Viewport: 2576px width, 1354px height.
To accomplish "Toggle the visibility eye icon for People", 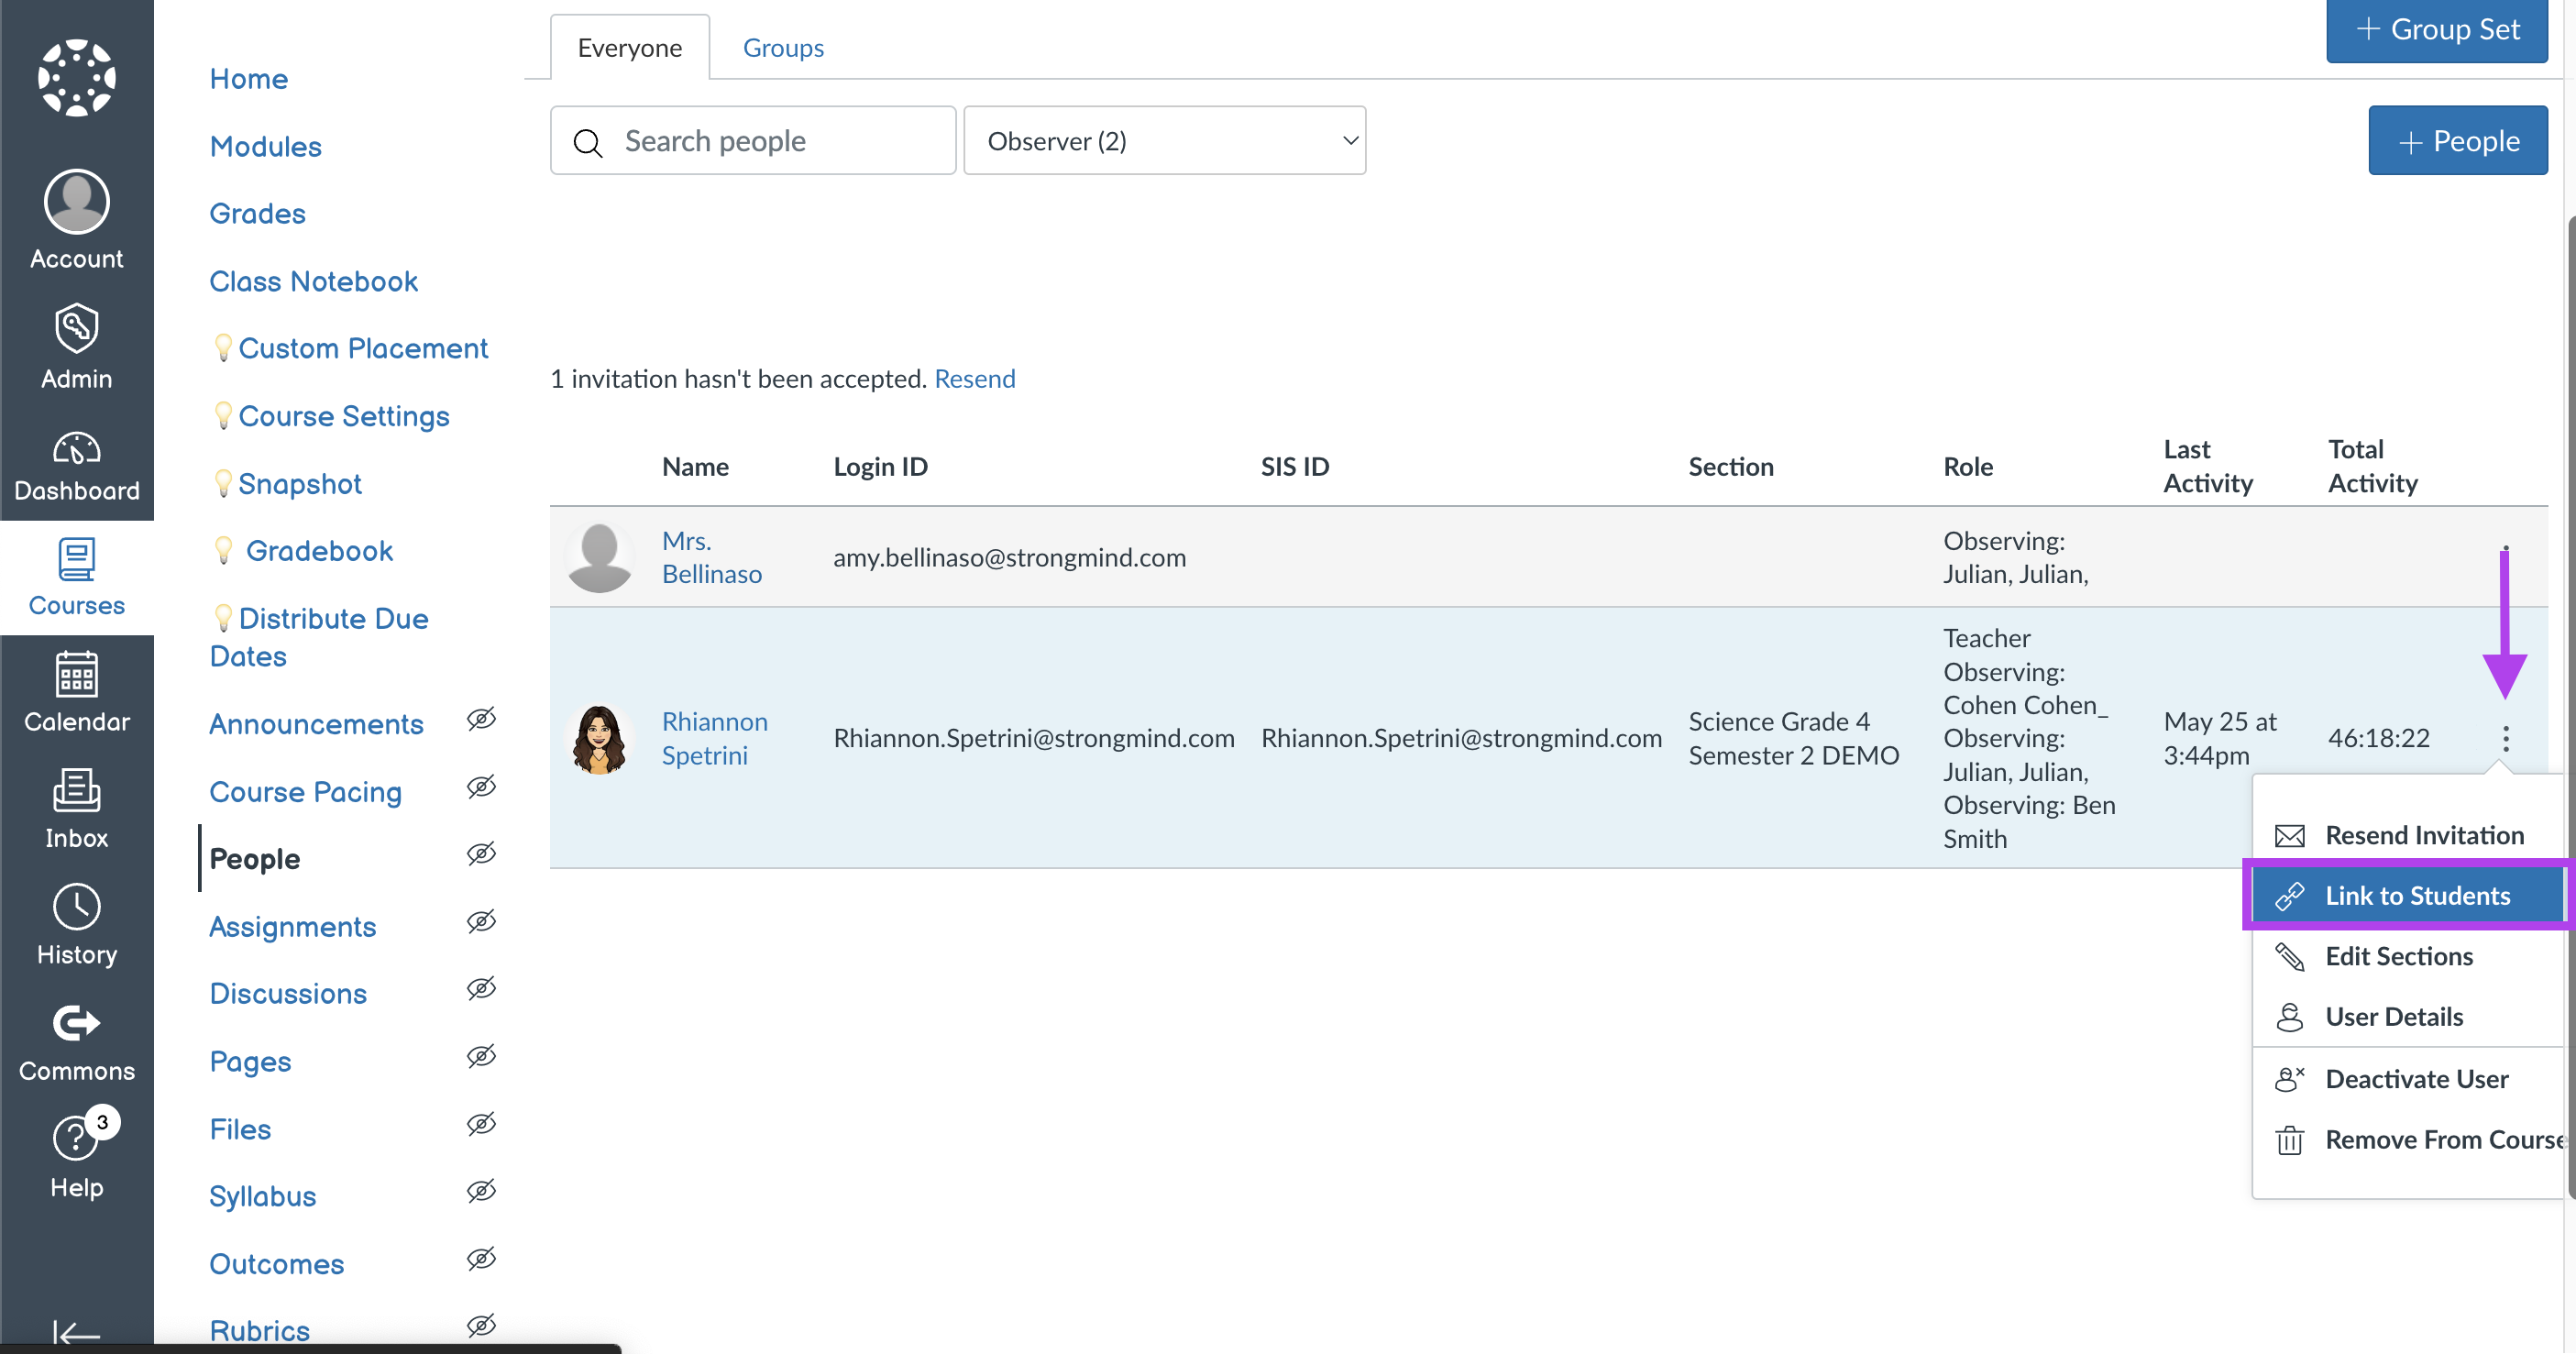I will tap(481, 854).
